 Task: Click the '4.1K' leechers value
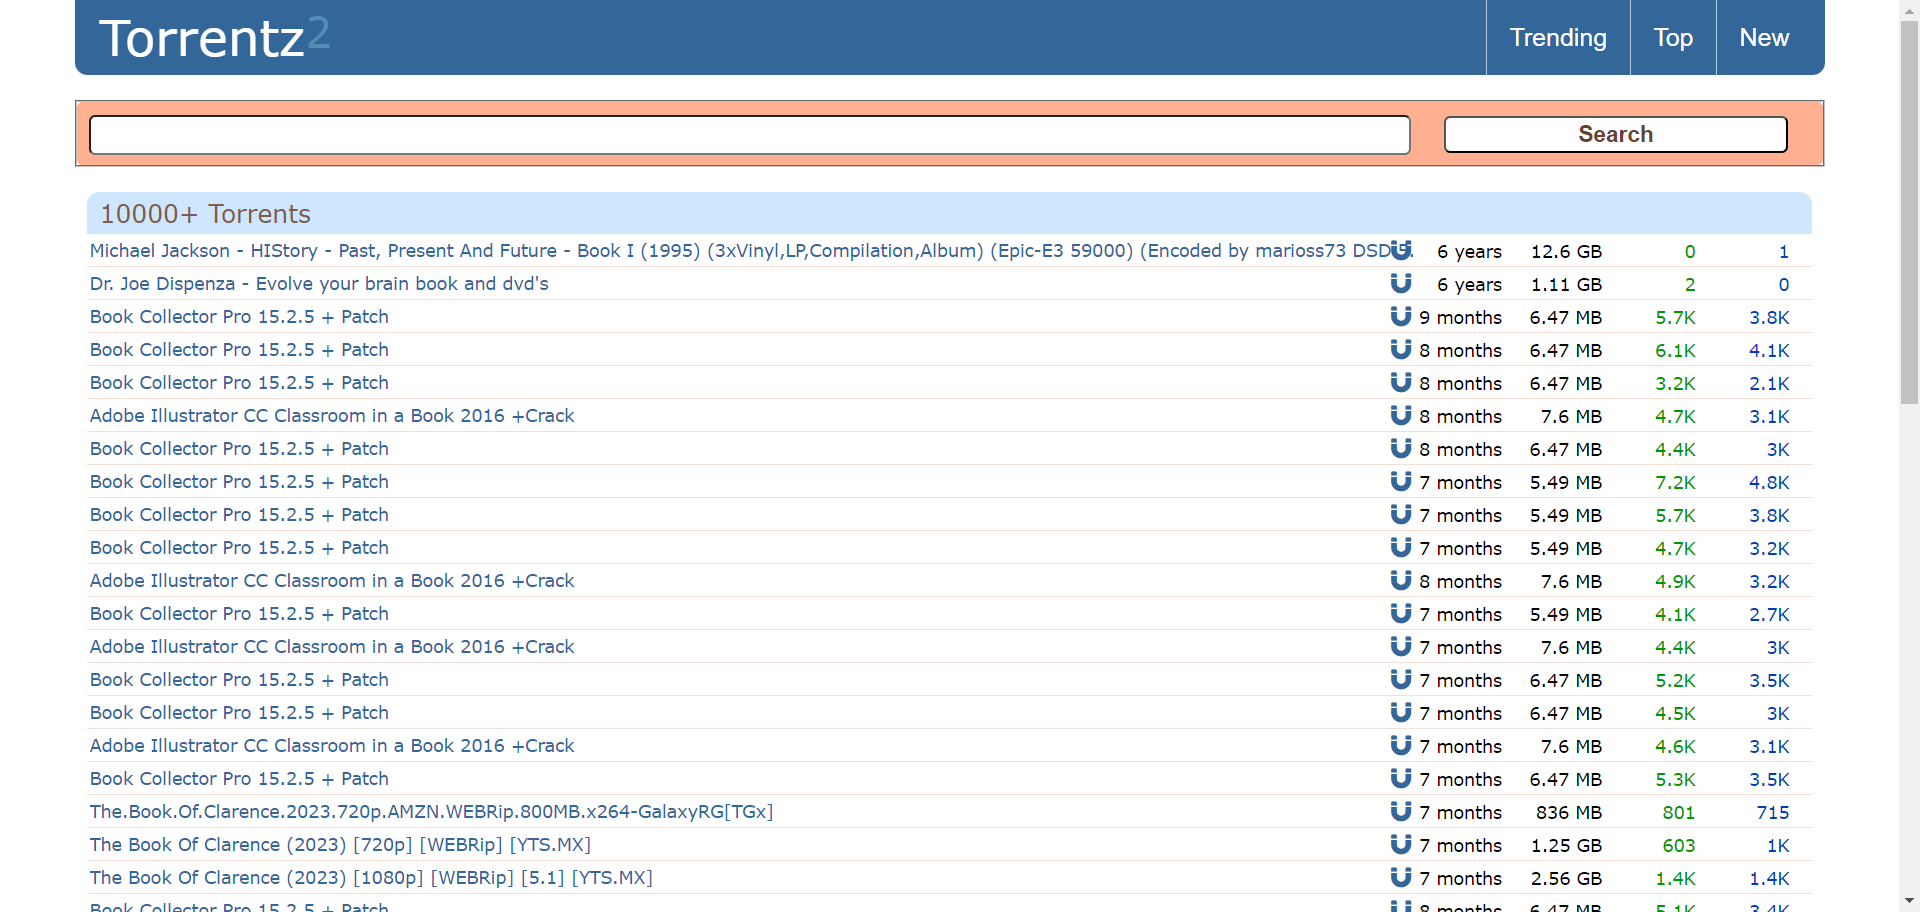tap(1769, 351)
